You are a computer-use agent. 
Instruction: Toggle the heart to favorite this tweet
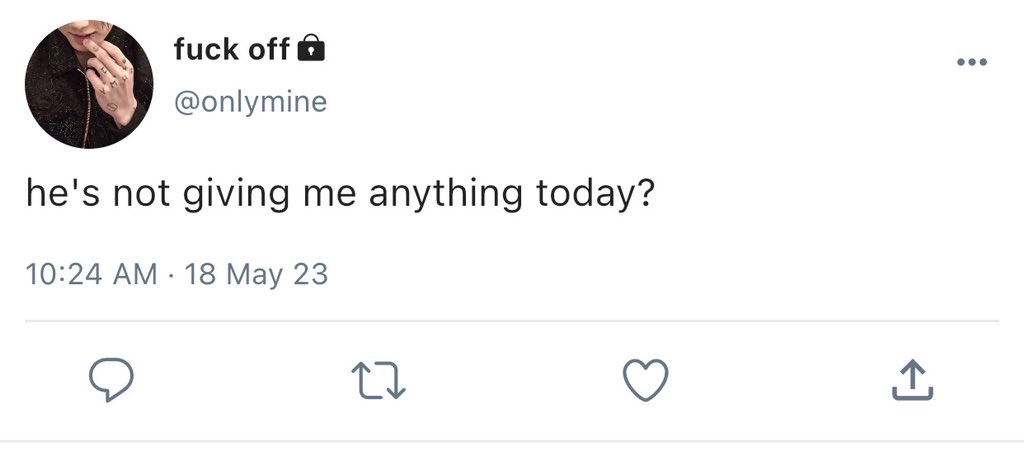(x=645, y=380)
